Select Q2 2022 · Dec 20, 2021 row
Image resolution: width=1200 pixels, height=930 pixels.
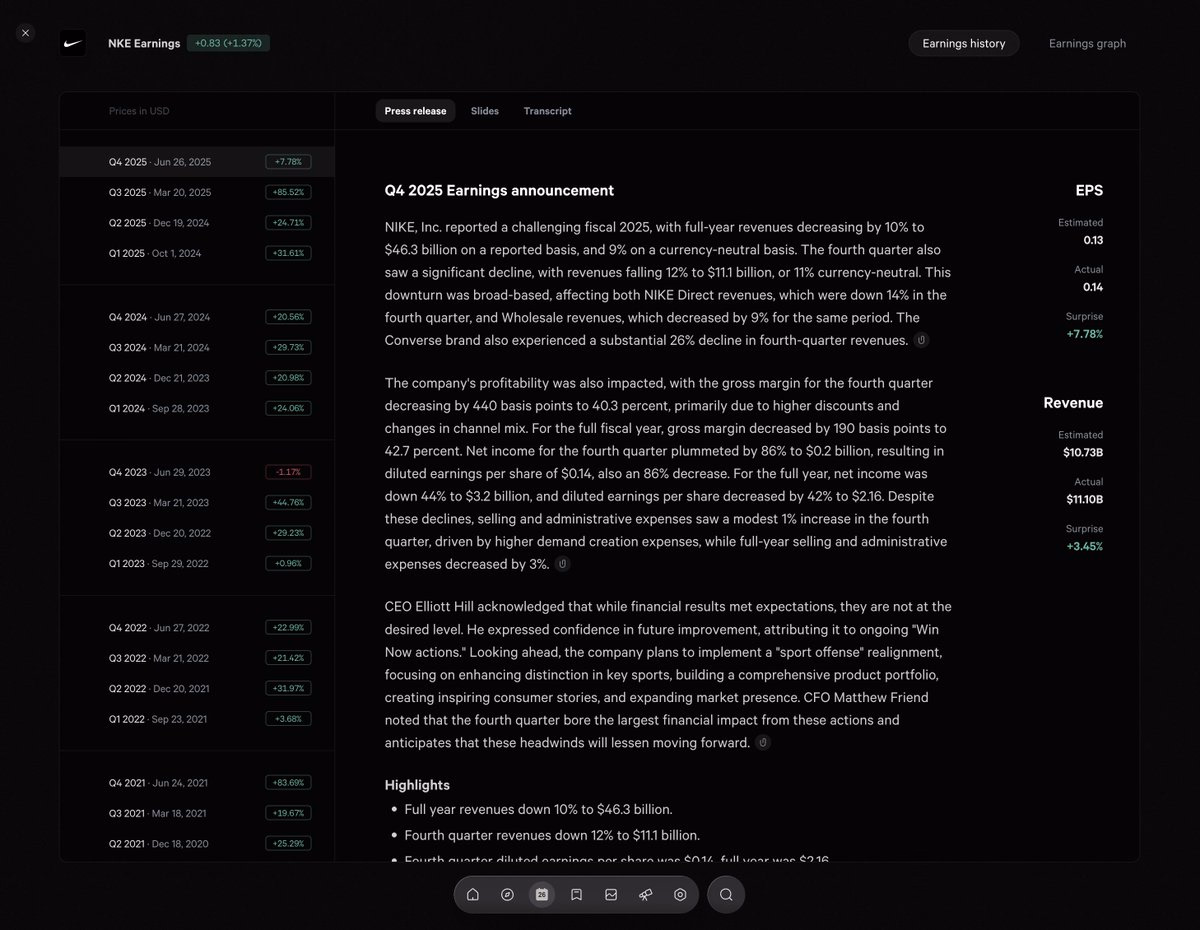[x=197, y=688]
